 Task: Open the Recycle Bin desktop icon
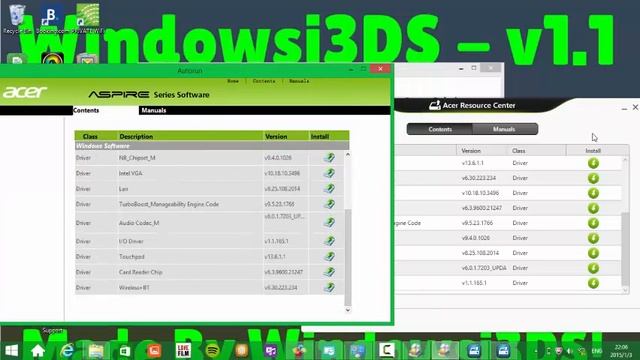point(17,19)
